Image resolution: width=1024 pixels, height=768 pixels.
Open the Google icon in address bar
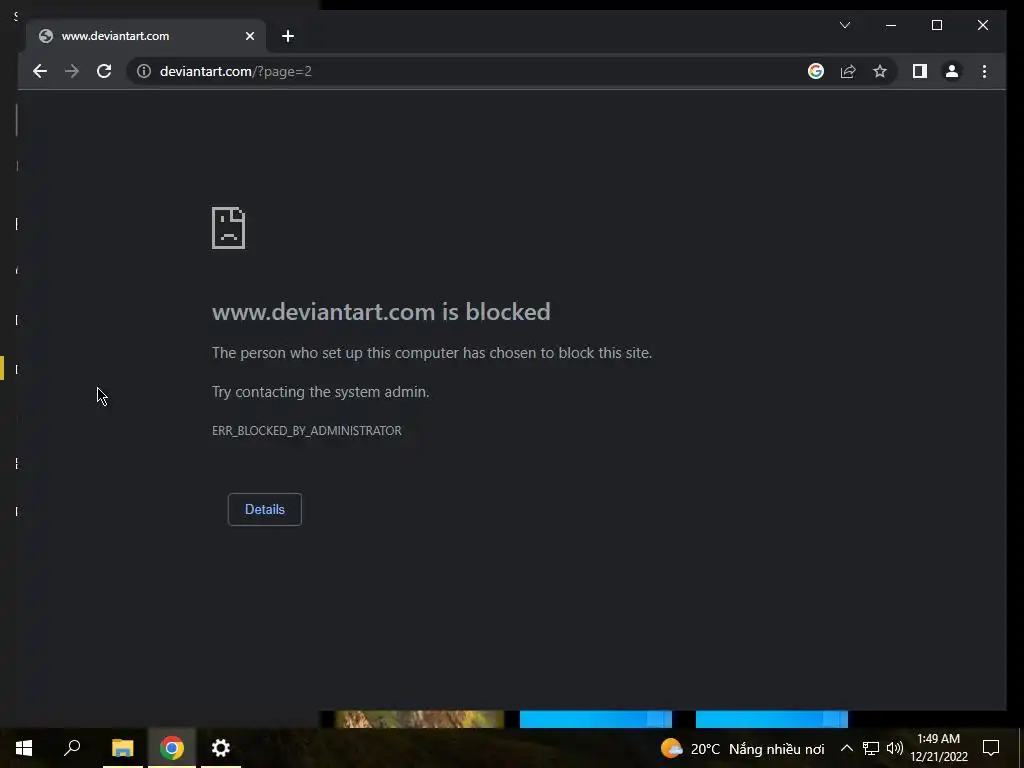pos(816,71)
